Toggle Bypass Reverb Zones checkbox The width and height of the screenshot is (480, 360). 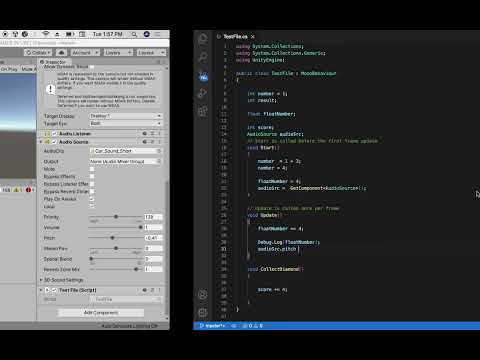(x=92, y=191)
